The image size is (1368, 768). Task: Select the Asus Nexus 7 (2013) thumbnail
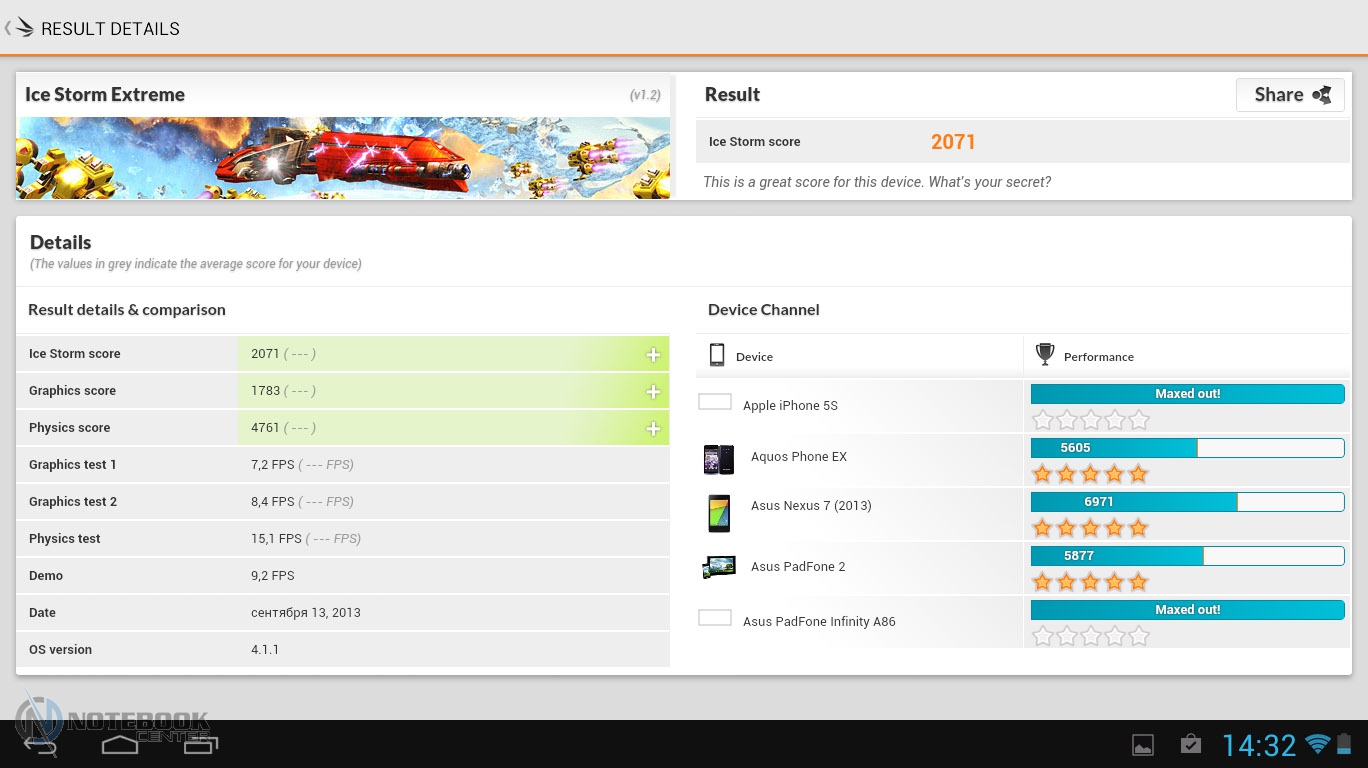point(718,513)
